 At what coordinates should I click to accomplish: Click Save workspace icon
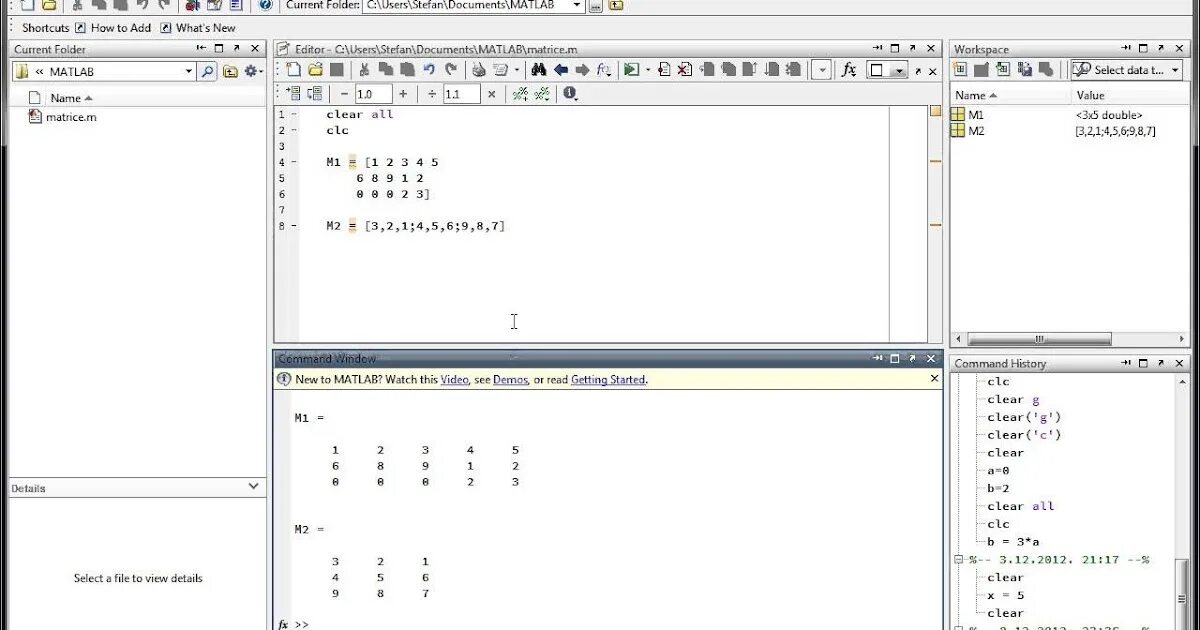pyautogui.click(x=1025, y=70)
